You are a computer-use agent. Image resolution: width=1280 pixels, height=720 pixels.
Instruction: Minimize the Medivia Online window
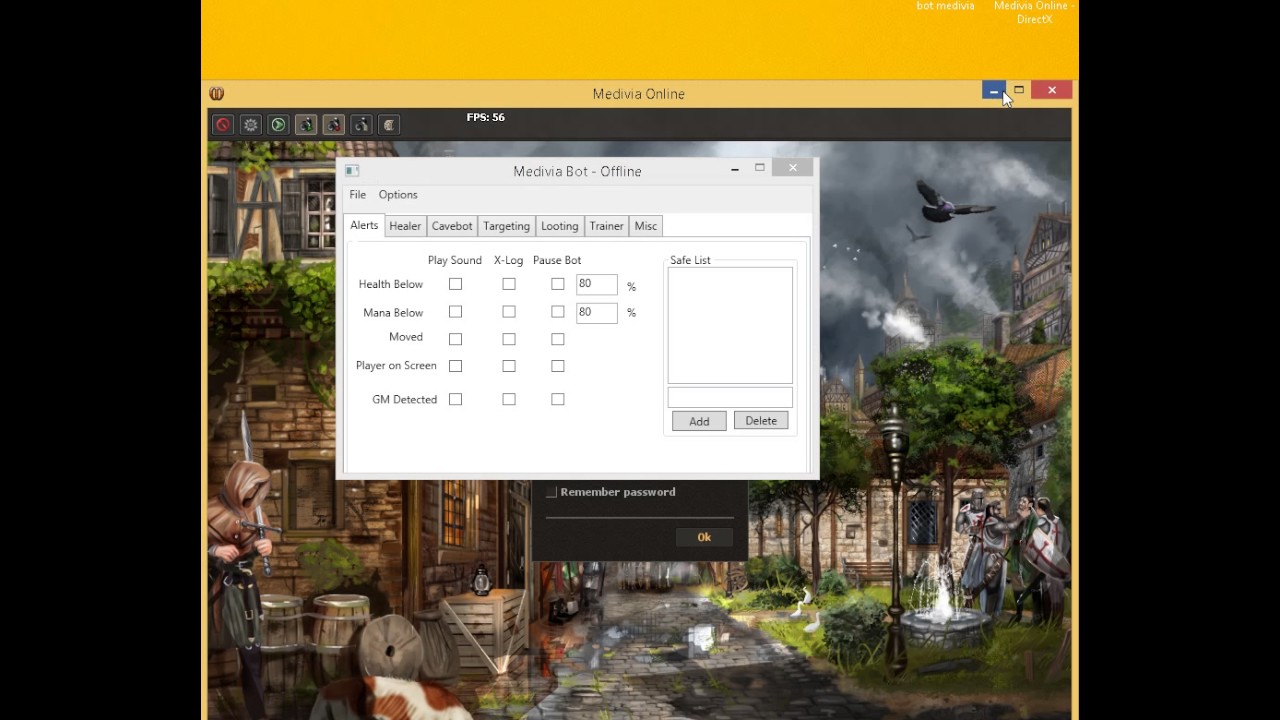tap(993, 91)
